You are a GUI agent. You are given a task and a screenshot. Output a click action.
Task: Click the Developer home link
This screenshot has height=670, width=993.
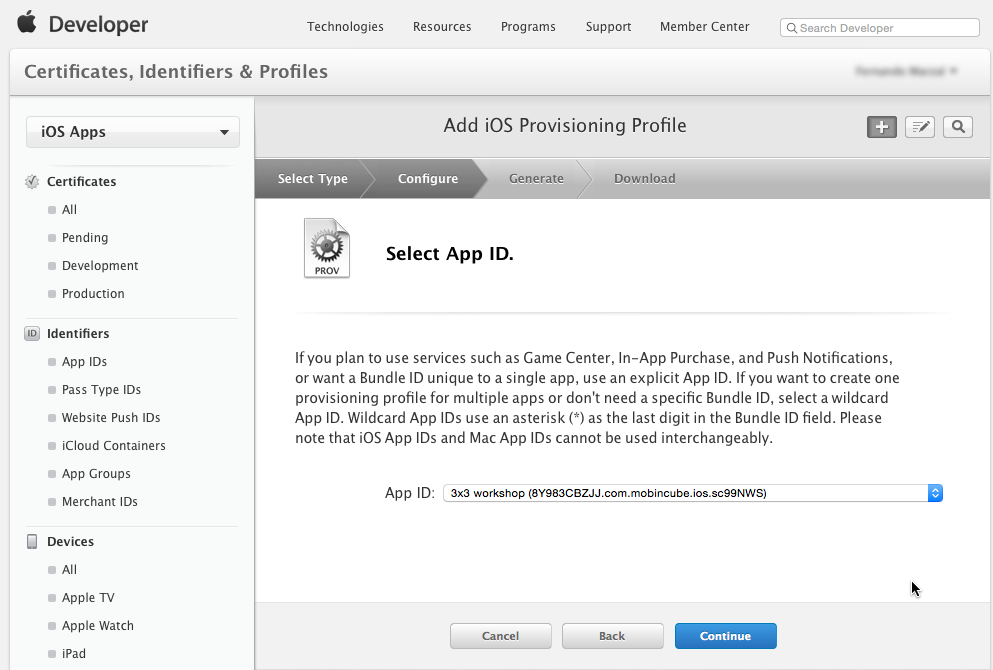click(x=98, y=24)
